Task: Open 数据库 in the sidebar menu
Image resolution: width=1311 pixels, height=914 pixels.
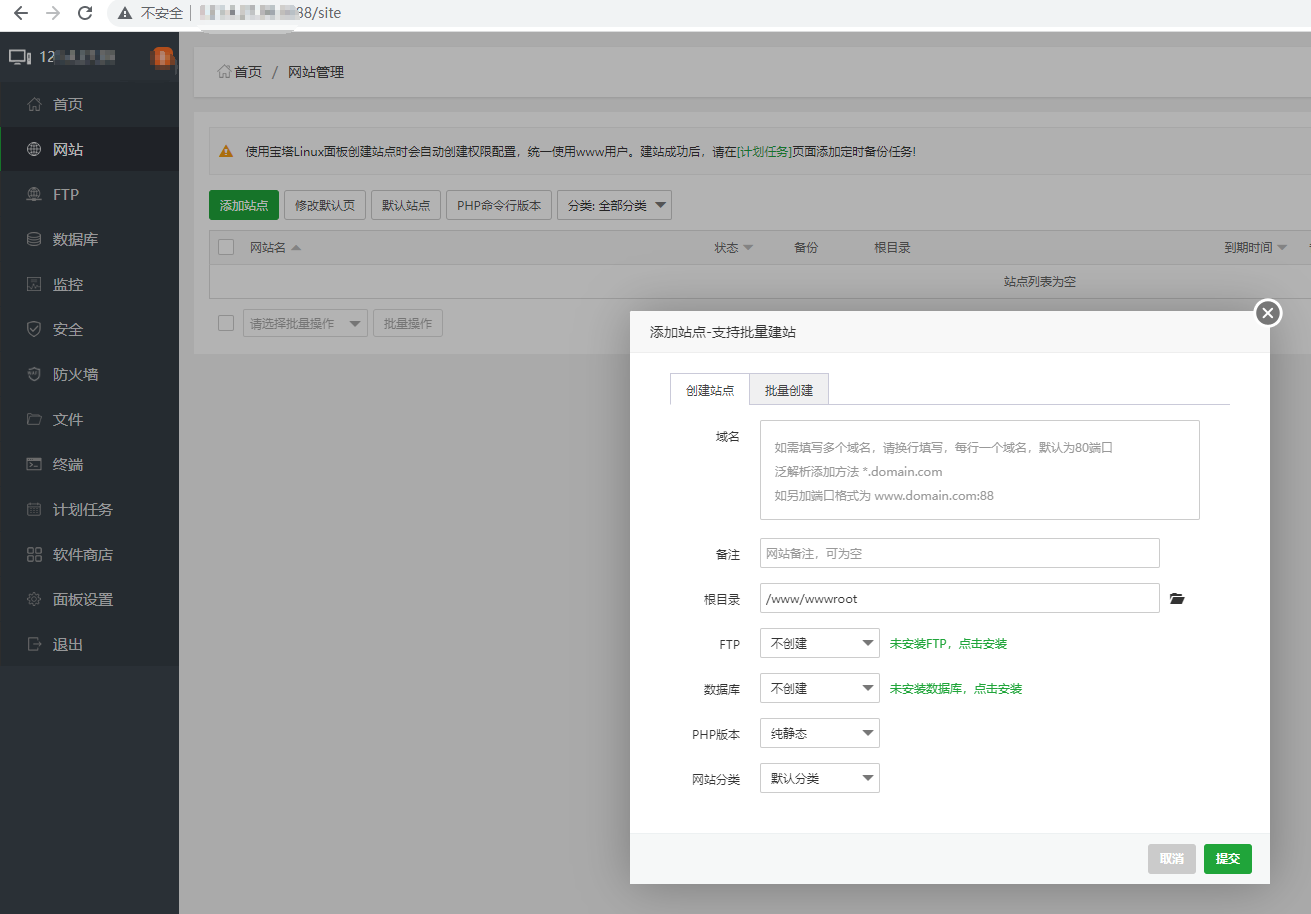Action: click(x=89, y=239)
